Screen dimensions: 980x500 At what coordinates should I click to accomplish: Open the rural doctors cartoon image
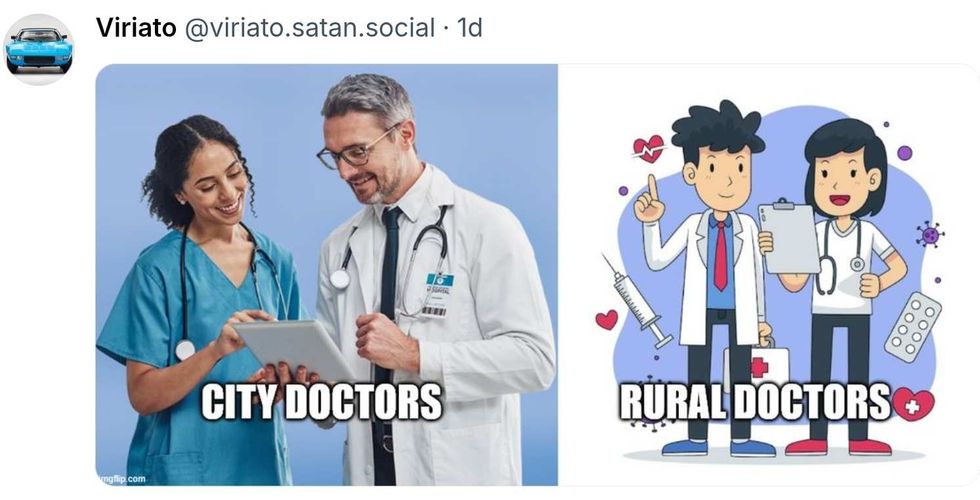click(x=768, y=274)
